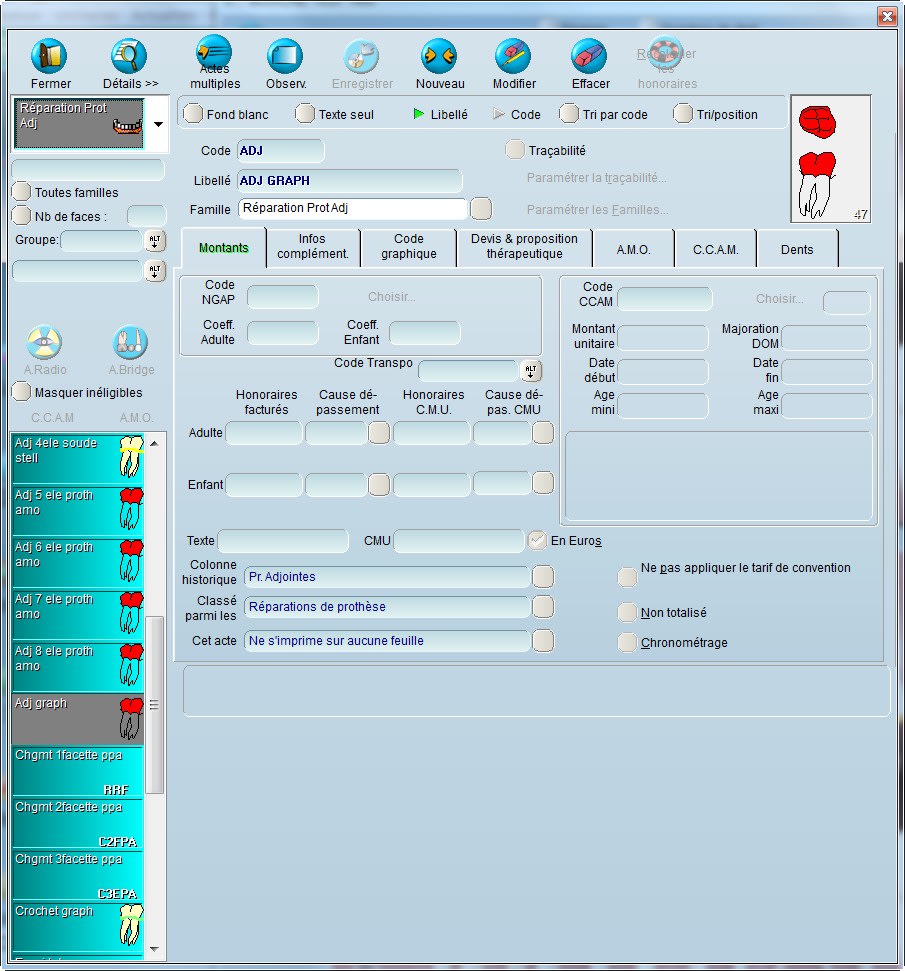
Task: Click the button next to Famille field
Action: pos(481,209)
